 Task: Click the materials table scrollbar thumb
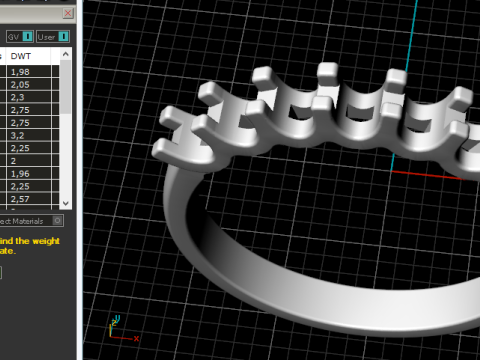[66, 87]
